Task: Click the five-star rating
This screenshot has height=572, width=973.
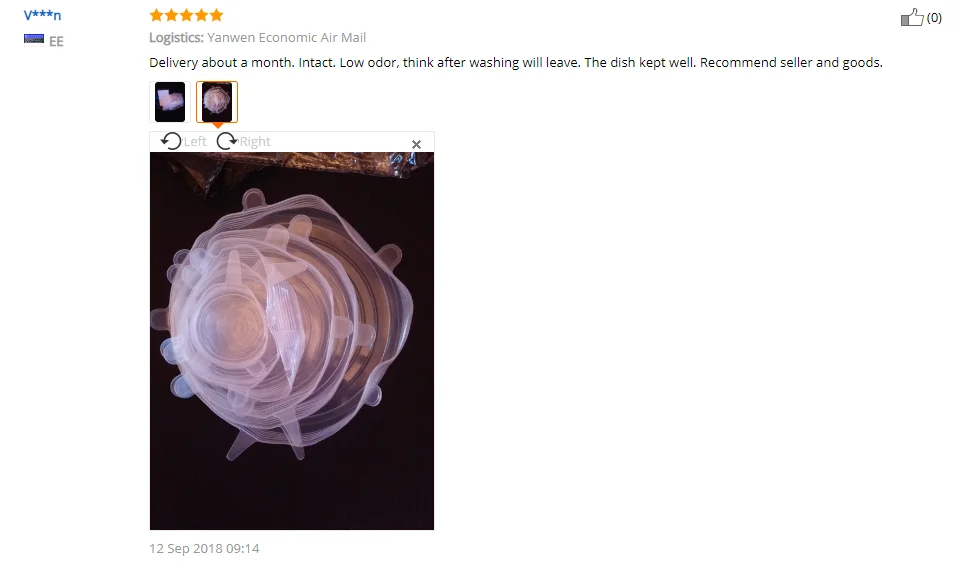Action: tap(186, 15)
